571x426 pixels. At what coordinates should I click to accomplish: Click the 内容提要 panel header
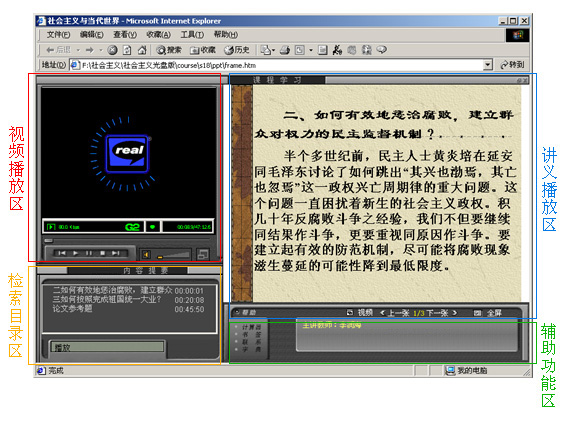[145, 271]
